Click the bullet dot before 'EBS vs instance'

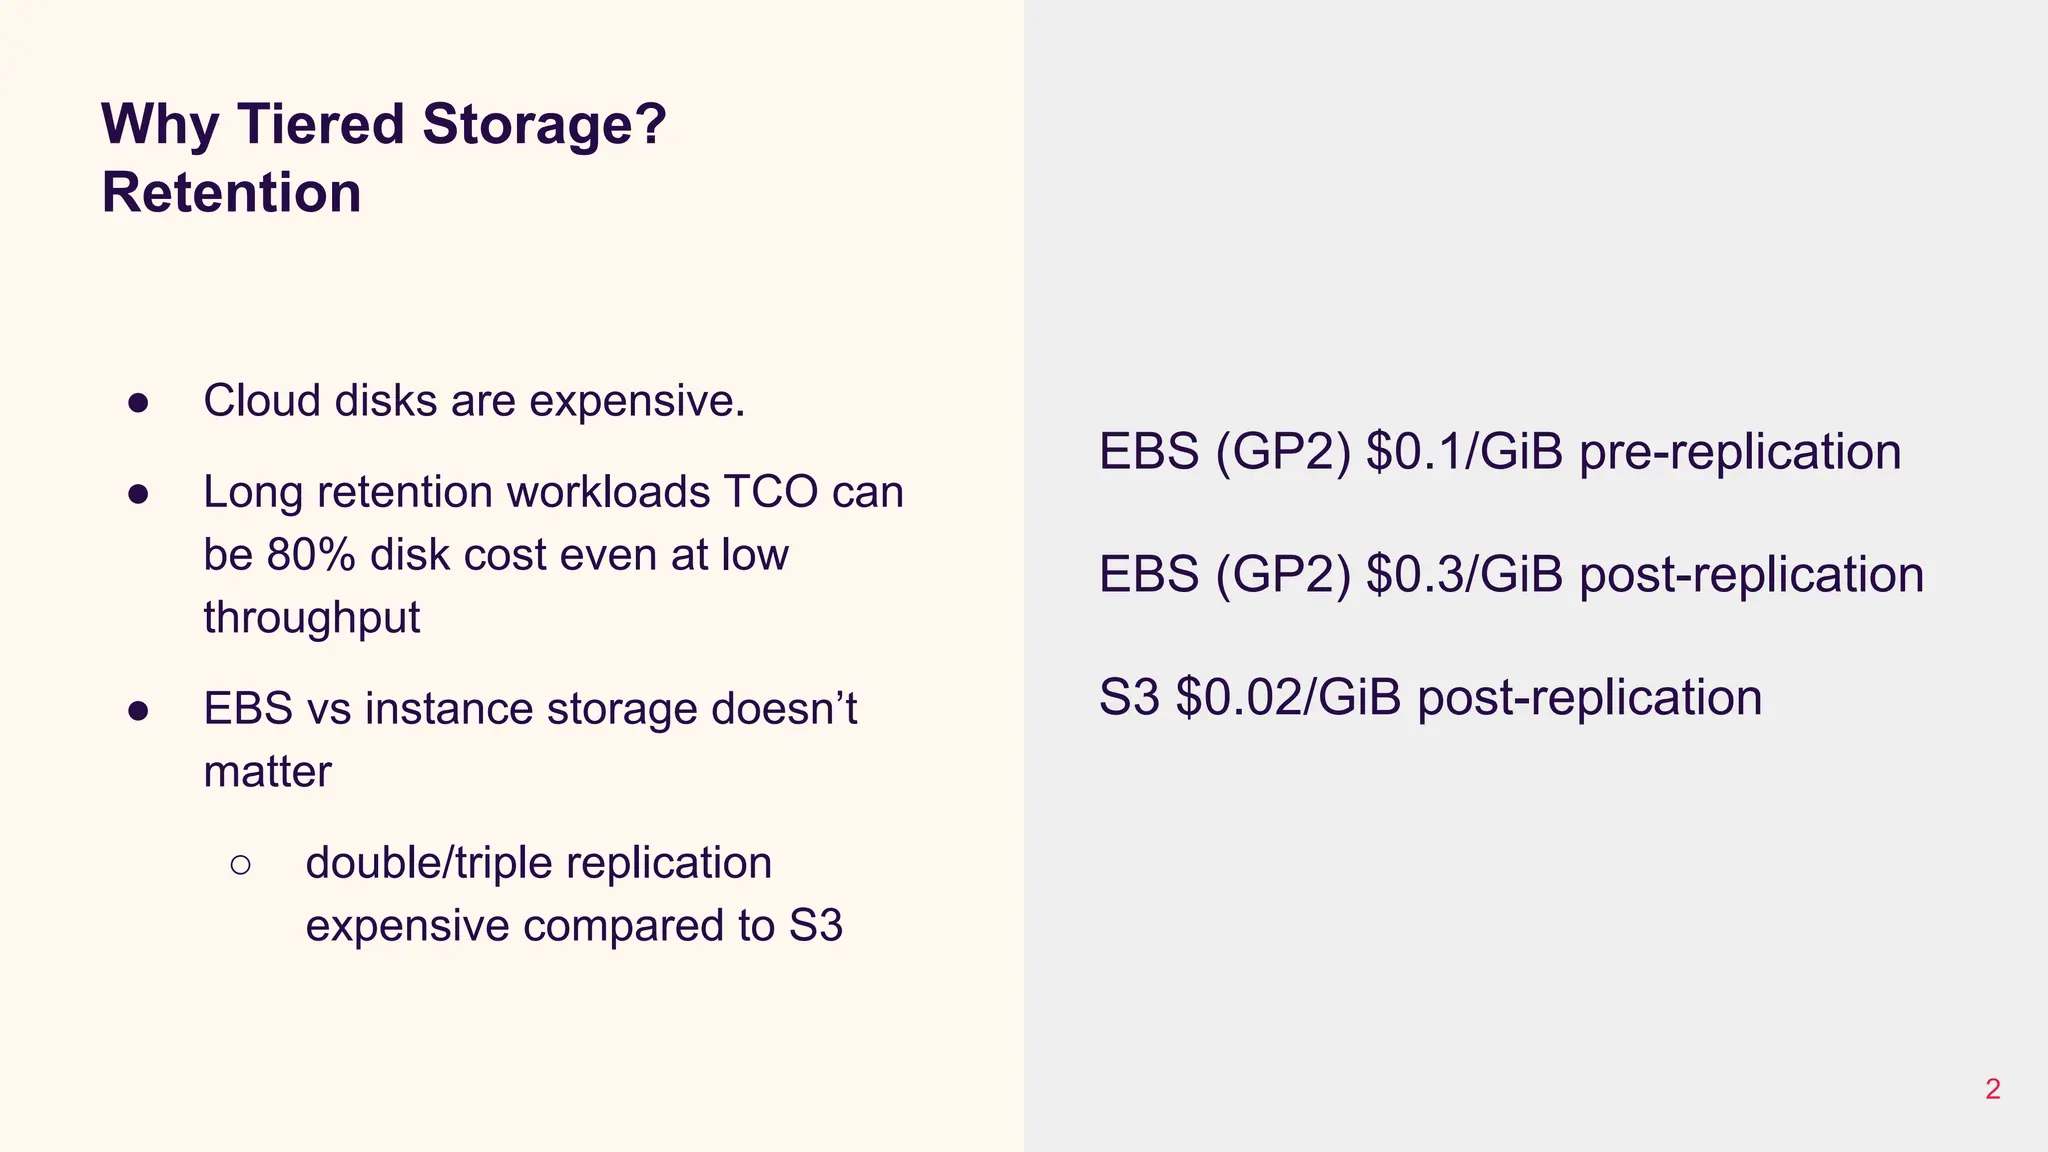pyautogui.click(x=139, y=711)
